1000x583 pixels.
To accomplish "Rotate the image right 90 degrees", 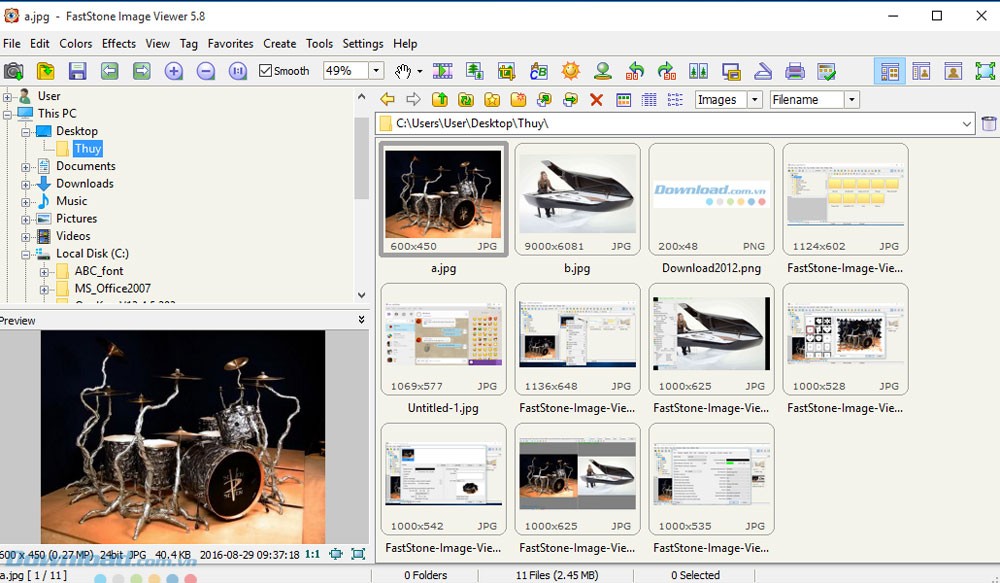I will pos(667,70).
